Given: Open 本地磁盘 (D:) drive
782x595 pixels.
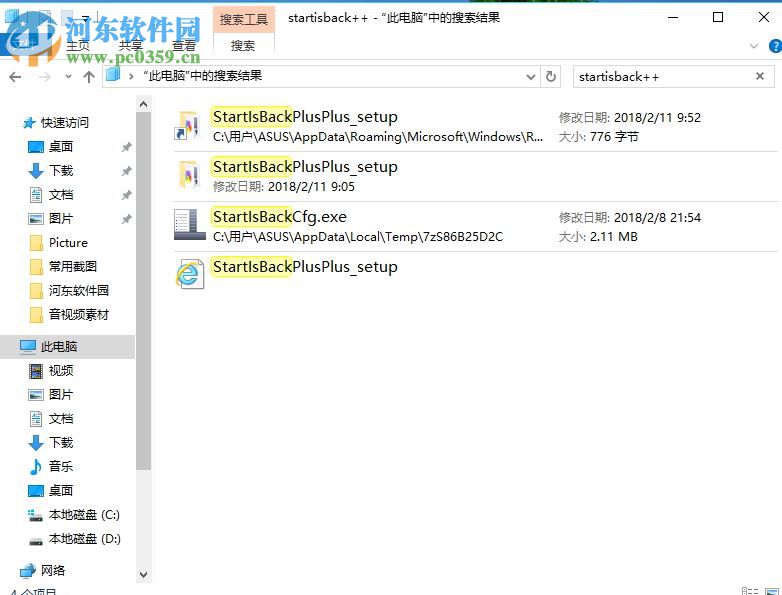Looking at the screenshot, I should tap(84, 539).
